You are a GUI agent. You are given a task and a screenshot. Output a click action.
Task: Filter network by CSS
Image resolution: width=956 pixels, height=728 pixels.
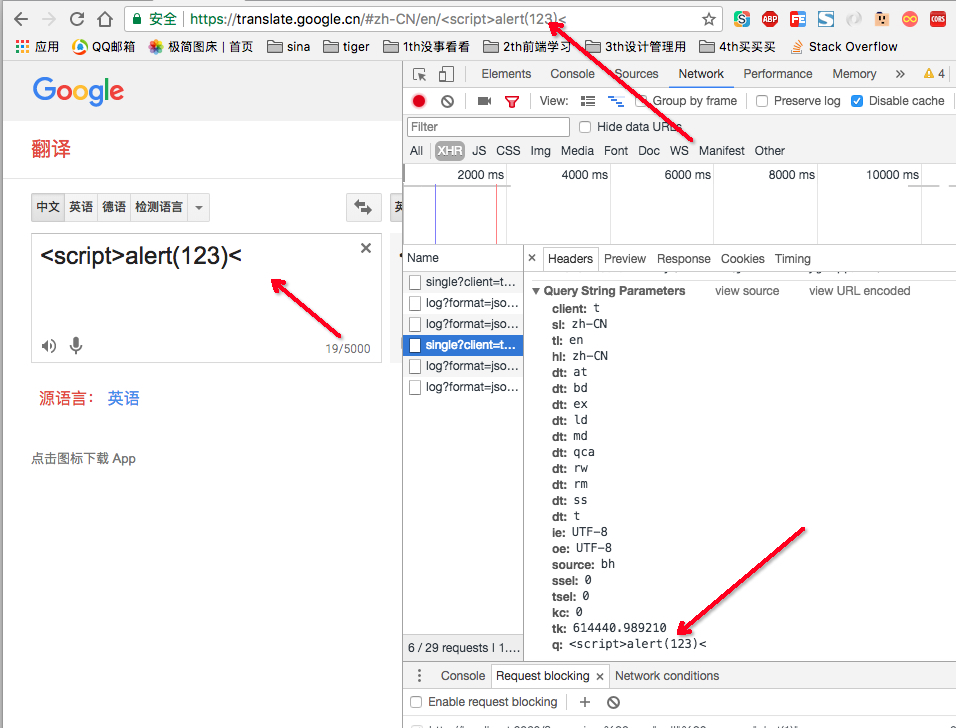pyautogui.click(x=508, y=151)
